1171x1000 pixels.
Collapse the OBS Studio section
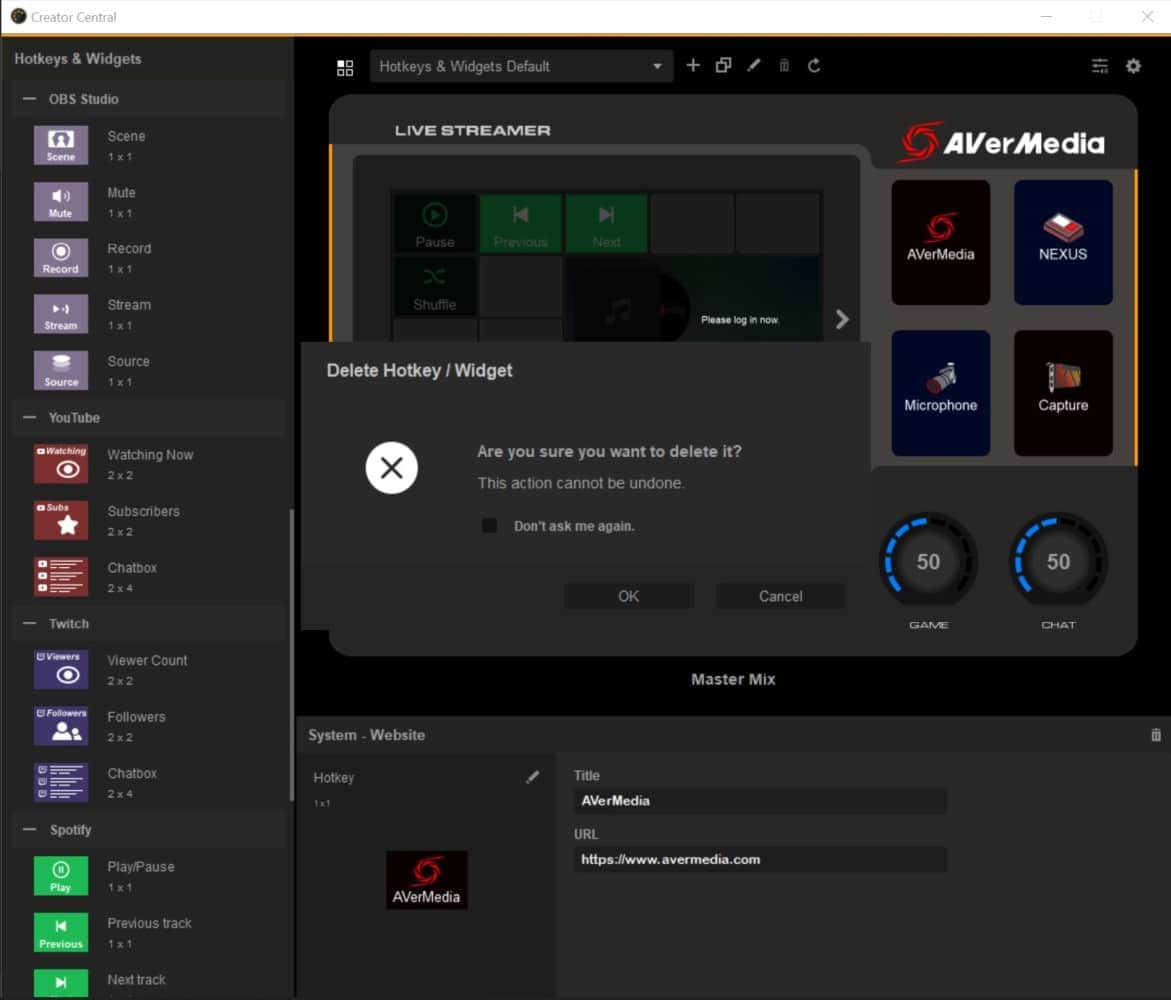pos(25,99)
